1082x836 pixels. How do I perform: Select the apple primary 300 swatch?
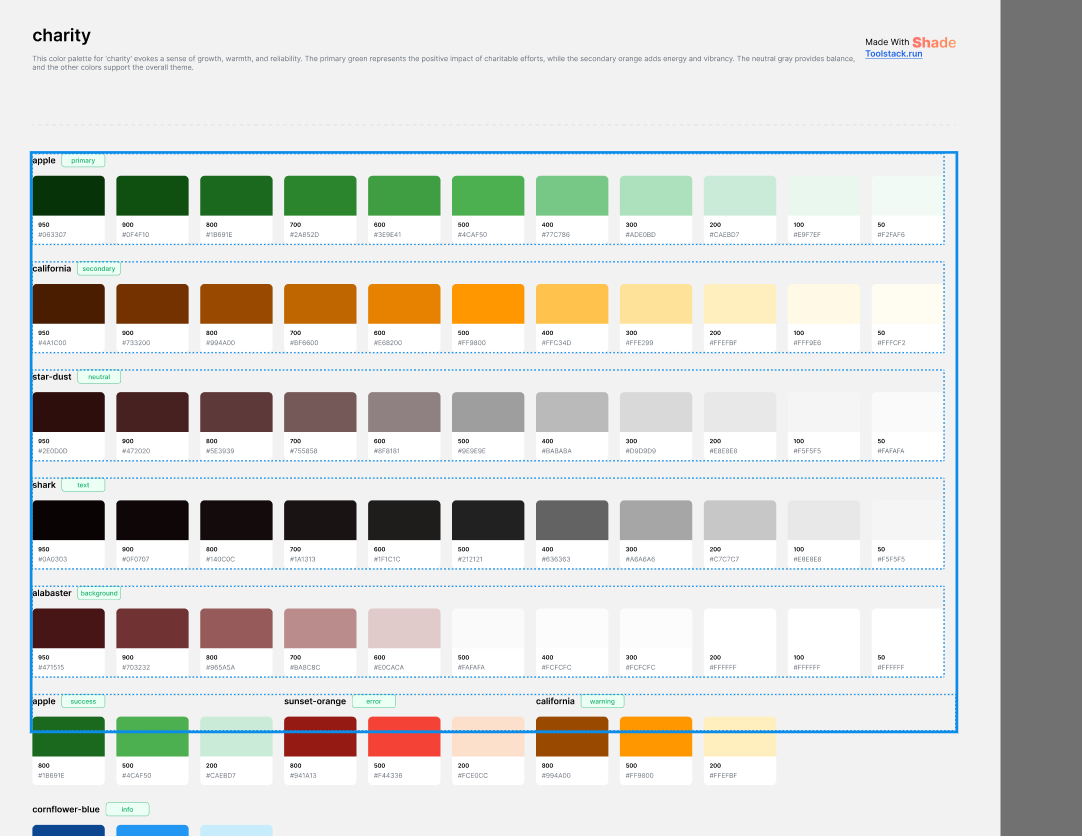656,196
